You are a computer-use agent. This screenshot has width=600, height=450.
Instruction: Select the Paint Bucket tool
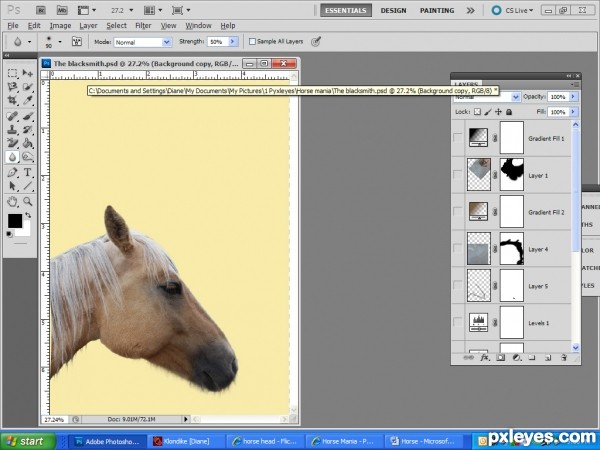[28, 143]
